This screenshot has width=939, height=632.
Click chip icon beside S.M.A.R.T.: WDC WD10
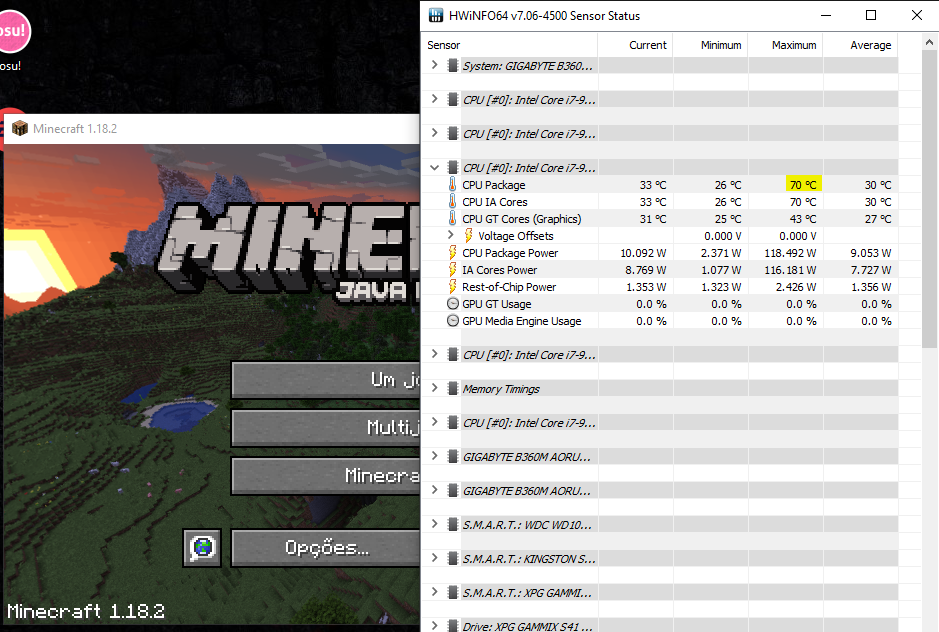pyautogui.click(x=453, y=524)
